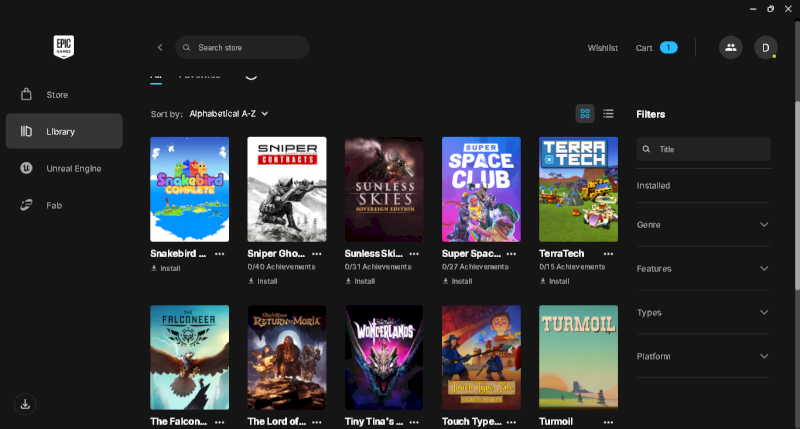Click the Snakebird title text

point(178,254)
